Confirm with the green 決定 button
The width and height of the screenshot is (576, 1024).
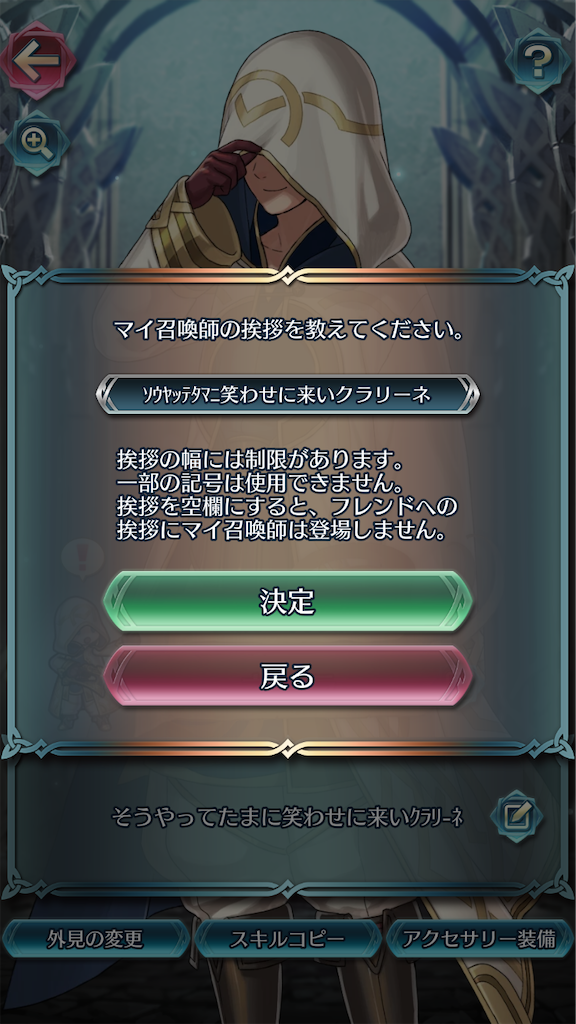288,601
